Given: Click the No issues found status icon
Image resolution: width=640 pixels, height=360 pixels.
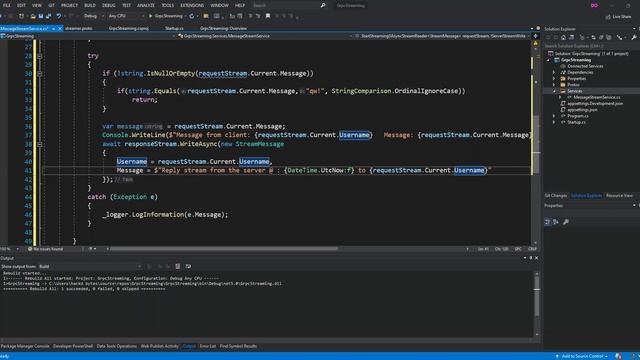Looking at the screenshot, I should (30, 249).
